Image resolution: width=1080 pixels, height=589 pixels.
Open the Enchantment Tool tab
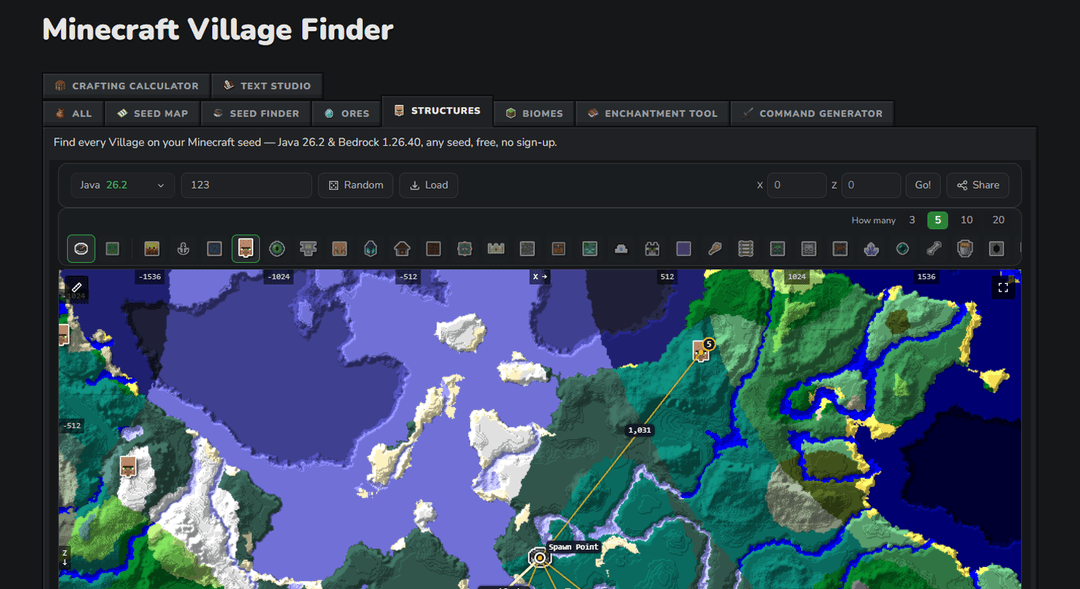click(652, 114)
